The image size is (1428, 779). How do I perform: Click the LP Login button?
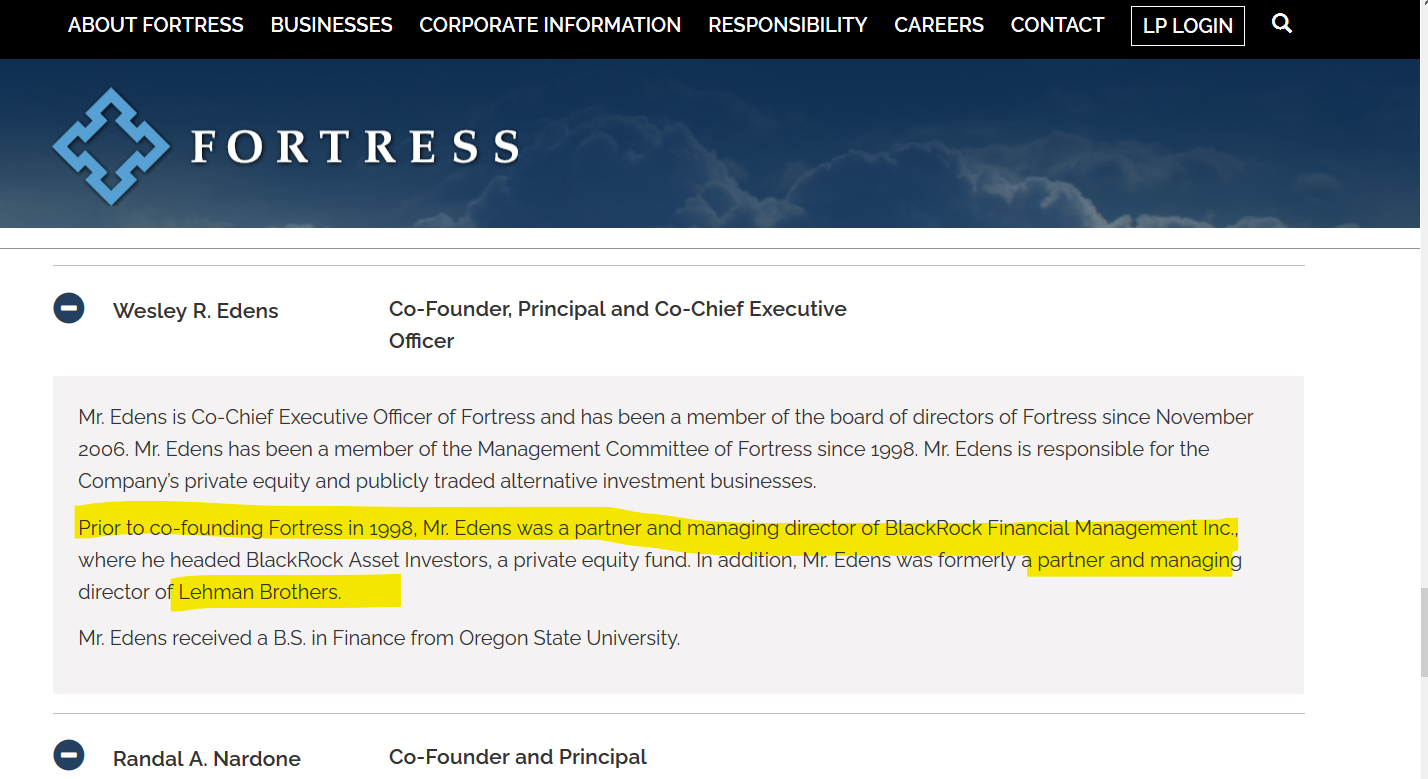[1188, 26]
